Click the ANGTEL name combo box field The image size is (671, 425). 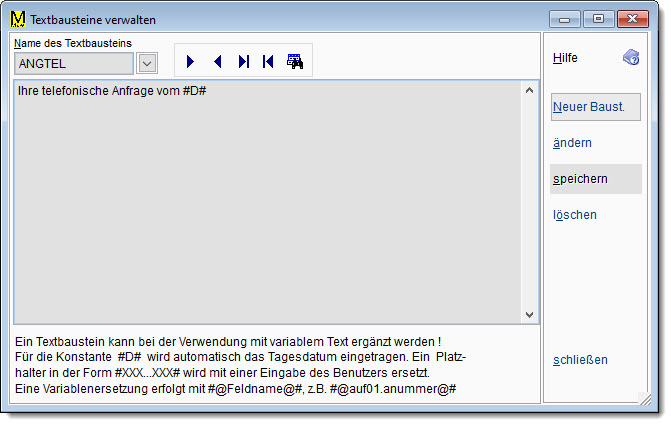(x=73, y=64)
